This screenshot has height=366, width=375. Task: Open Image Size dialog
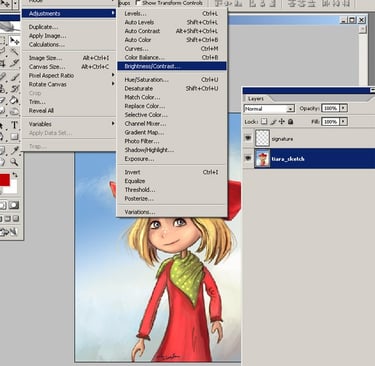point(69,58)
